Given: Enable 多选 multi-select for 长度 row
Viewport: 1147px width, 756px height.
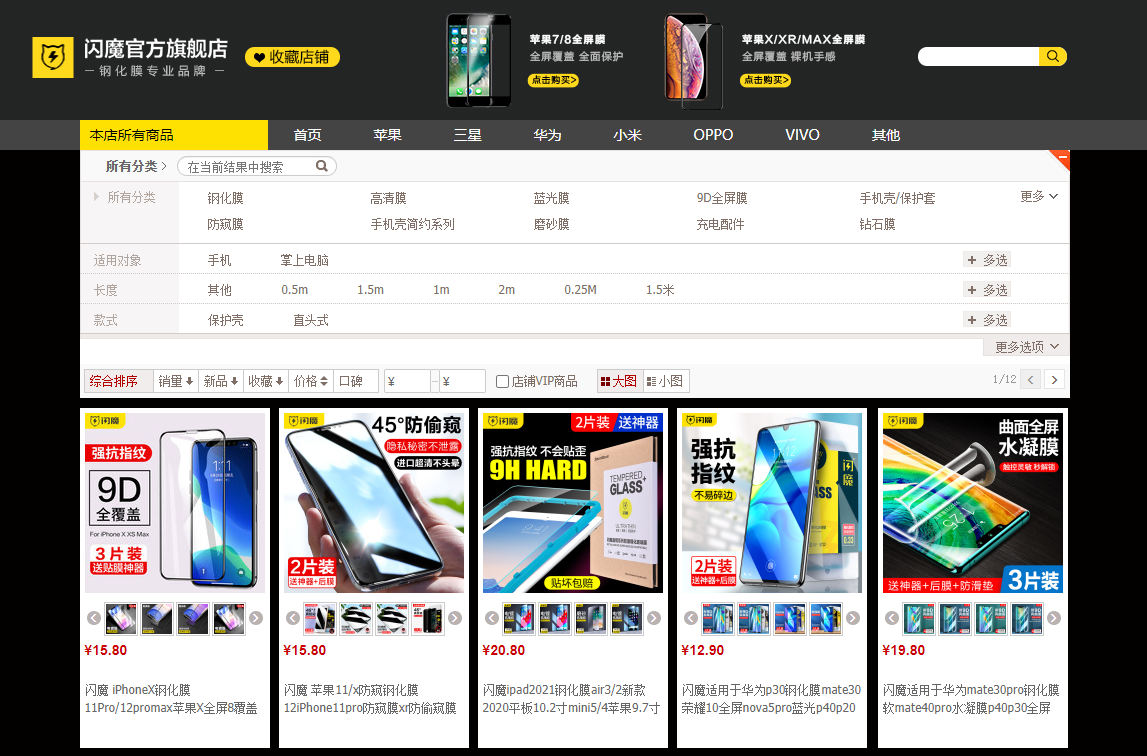Looking at the screenshot, I should click(987, 290).
